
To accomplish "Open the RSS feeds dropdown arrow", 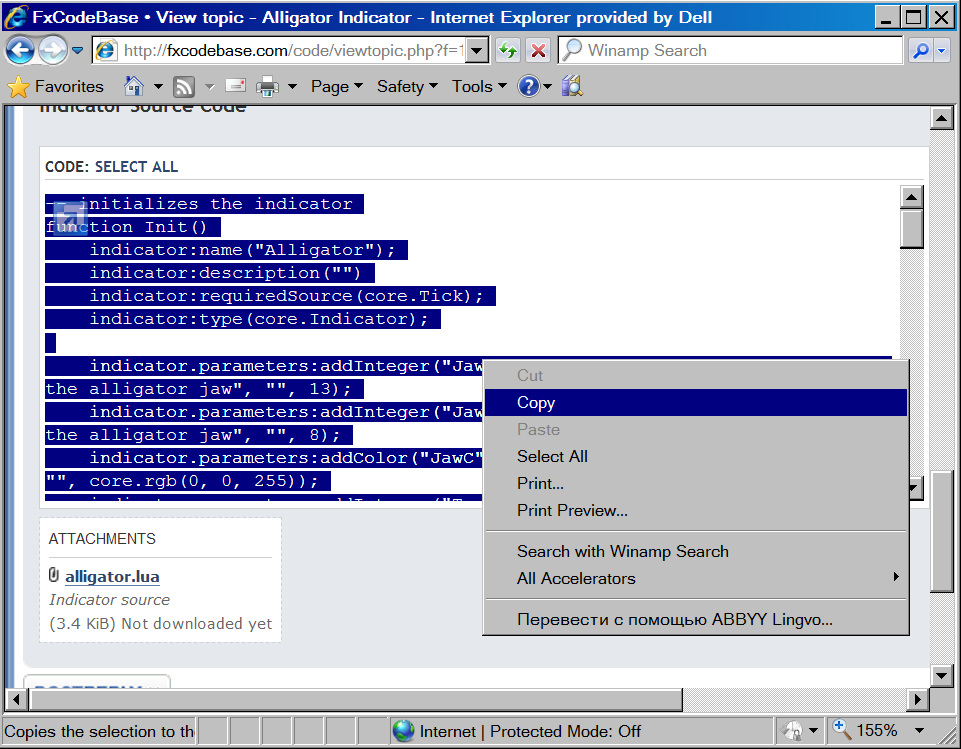I will pyautogui.click(x=210, y=87).
